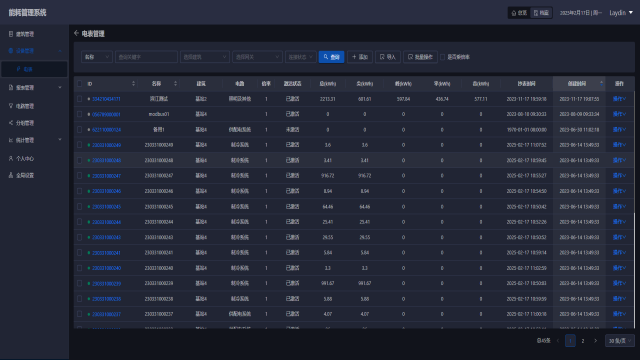Click the share-shaped grouping icon in sidebar
Screen dimensions: 640x360
pyautogui.click(x=11, y=122)
